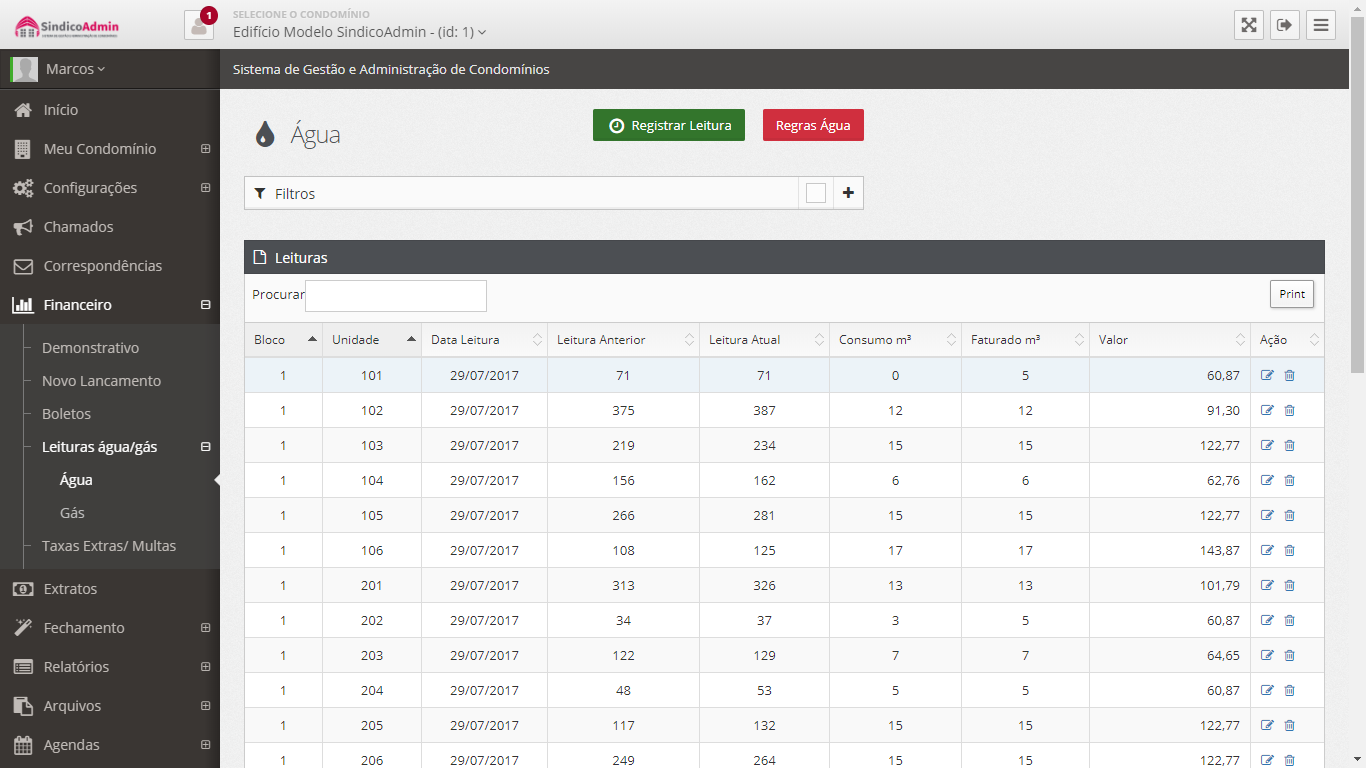The width and height of the screenshot is (1366, 768).
Task: Select Demonstrativo under Financeiro
Action: point(90,348)
